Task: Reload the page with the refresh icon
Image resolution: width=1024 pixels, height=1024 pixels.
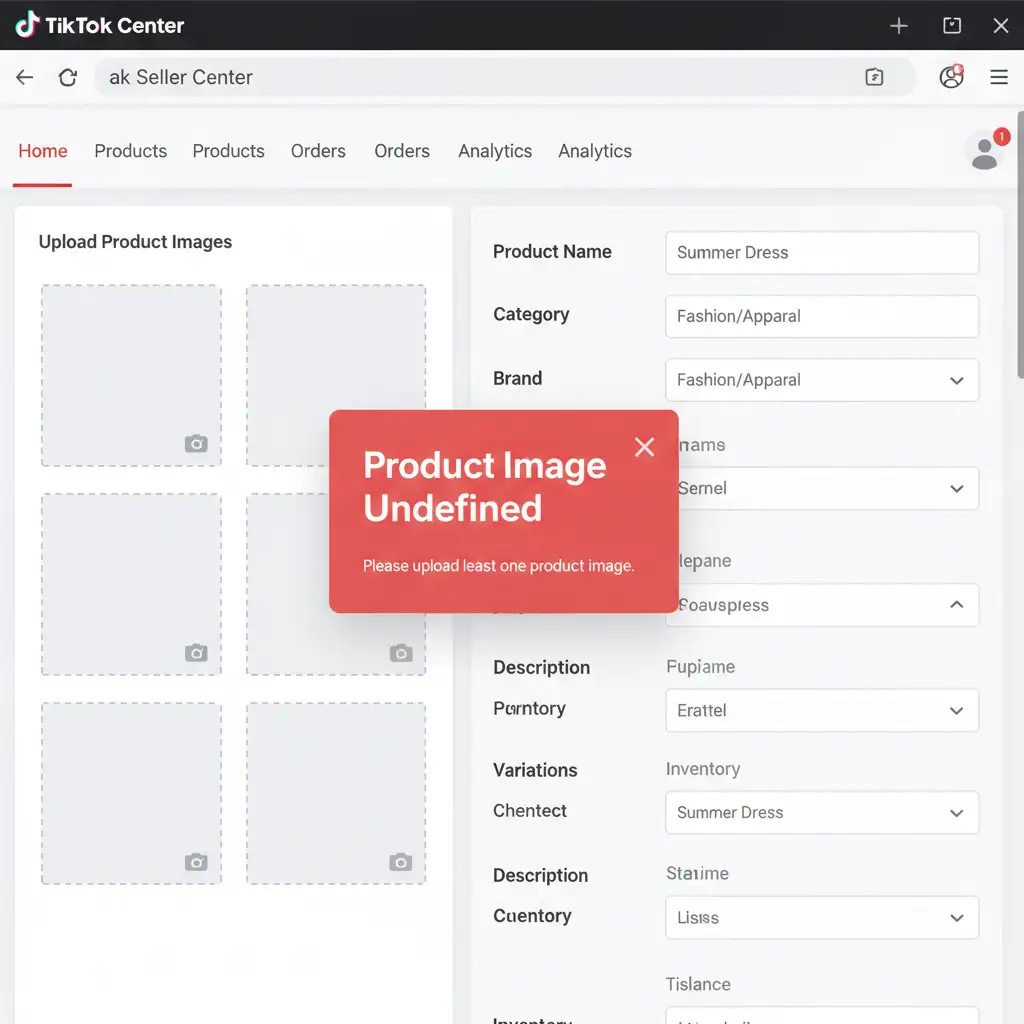Action: coord(68,77)
